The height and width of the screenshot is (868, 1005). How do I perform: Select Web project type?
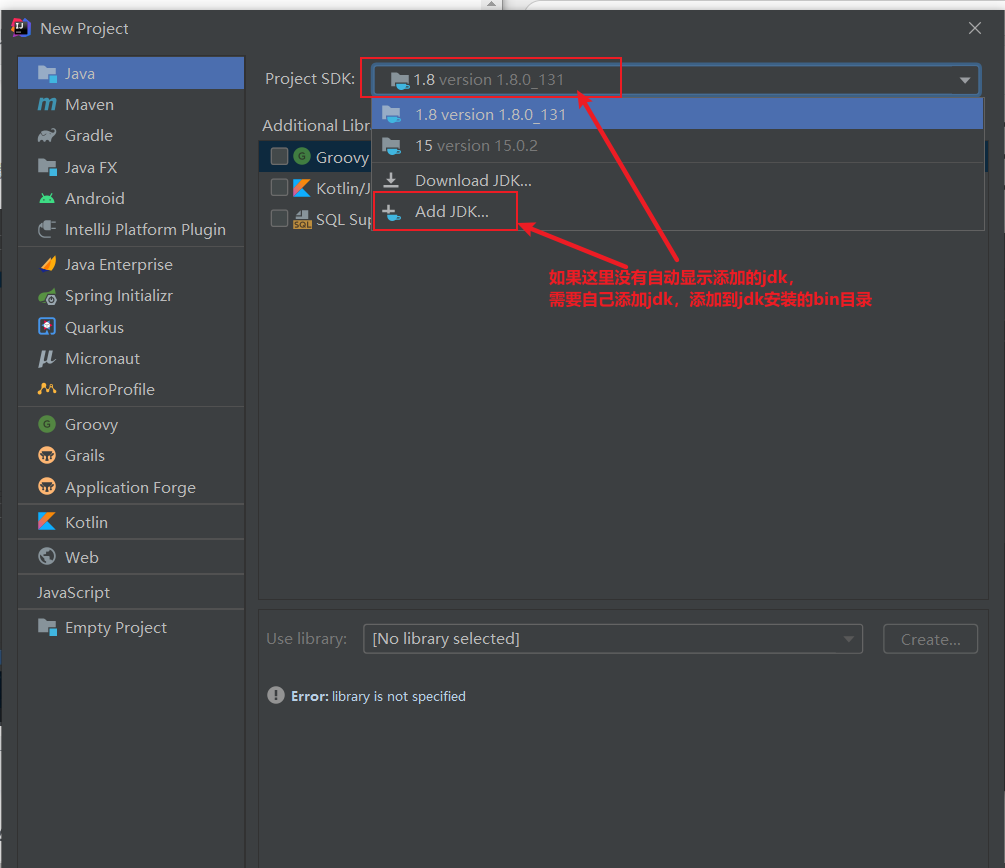[131, 557]
